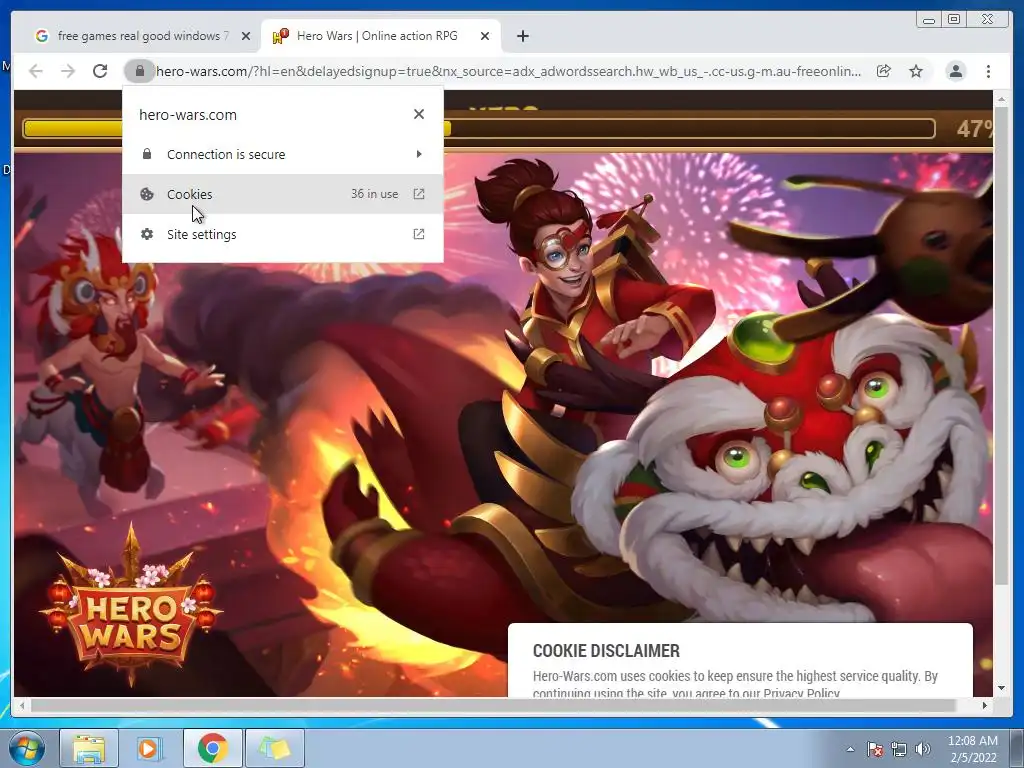Screen dimensions: 1024x768
Task: Restore down the Chrome window
Action: pyautogui.click(x=954, y=20)
